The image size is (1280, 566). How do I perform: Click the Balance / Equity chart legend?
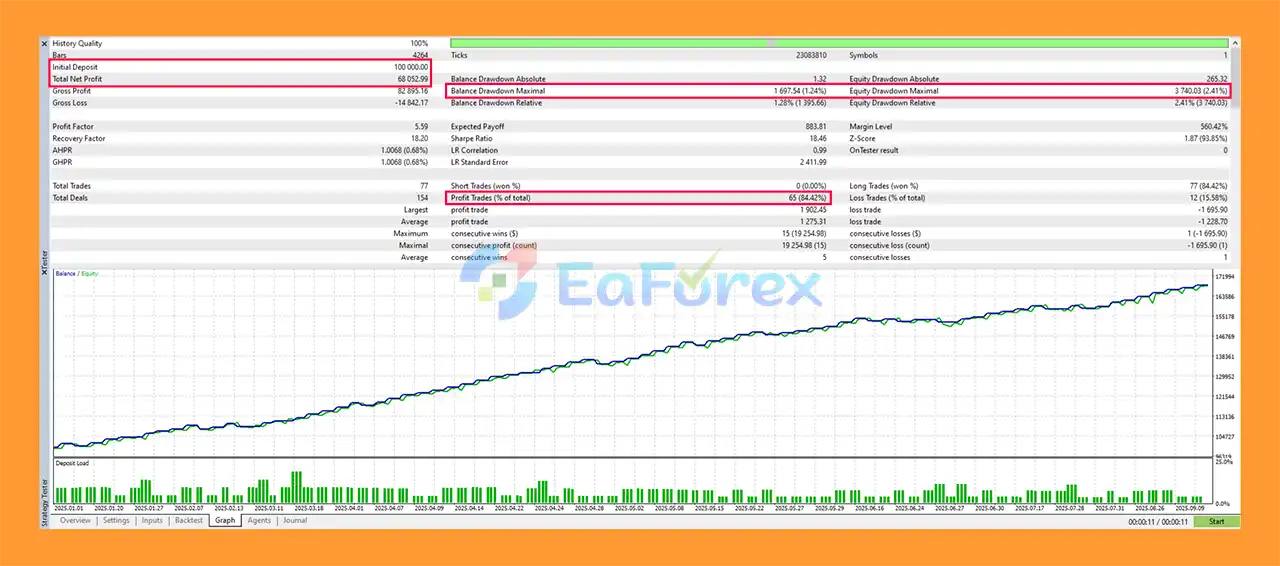[78, 273]
